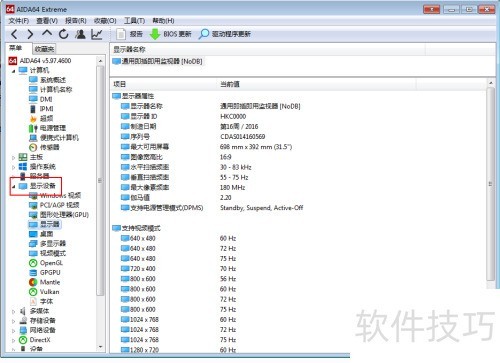Select the overclock flame icon
The width and height of the screenshot is (500, 363).
click(x=33, y=118)
